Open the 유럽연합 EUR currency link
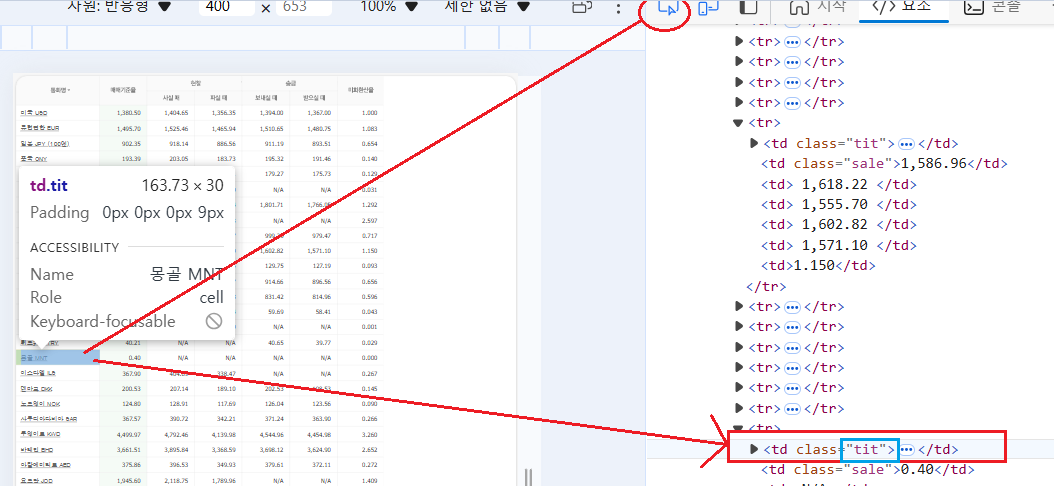 (x=38, y=127)
